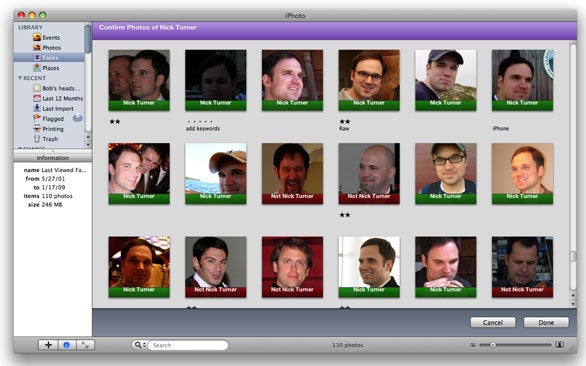Viewport: 586px width, 366px height.
Task: Click the Done button
Action: click(546, 322)
